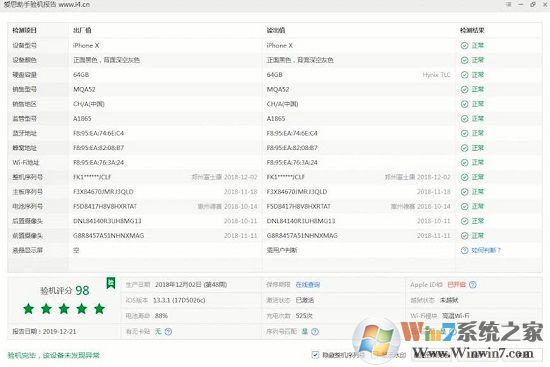
Task: Click the check icon in 电池序列号 row
Action: click(464, 206)
